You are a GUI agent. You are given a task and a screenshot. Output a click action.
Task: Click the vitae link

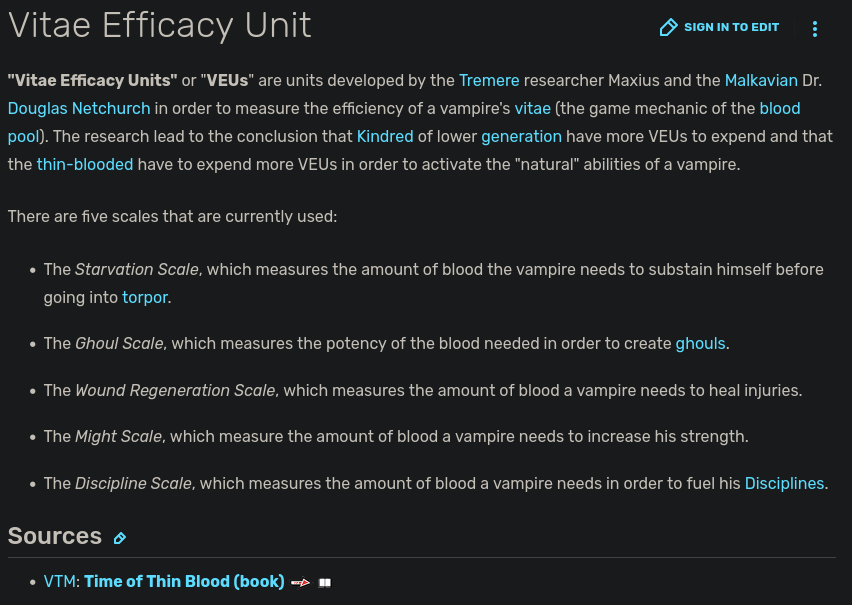coord(533,108)
